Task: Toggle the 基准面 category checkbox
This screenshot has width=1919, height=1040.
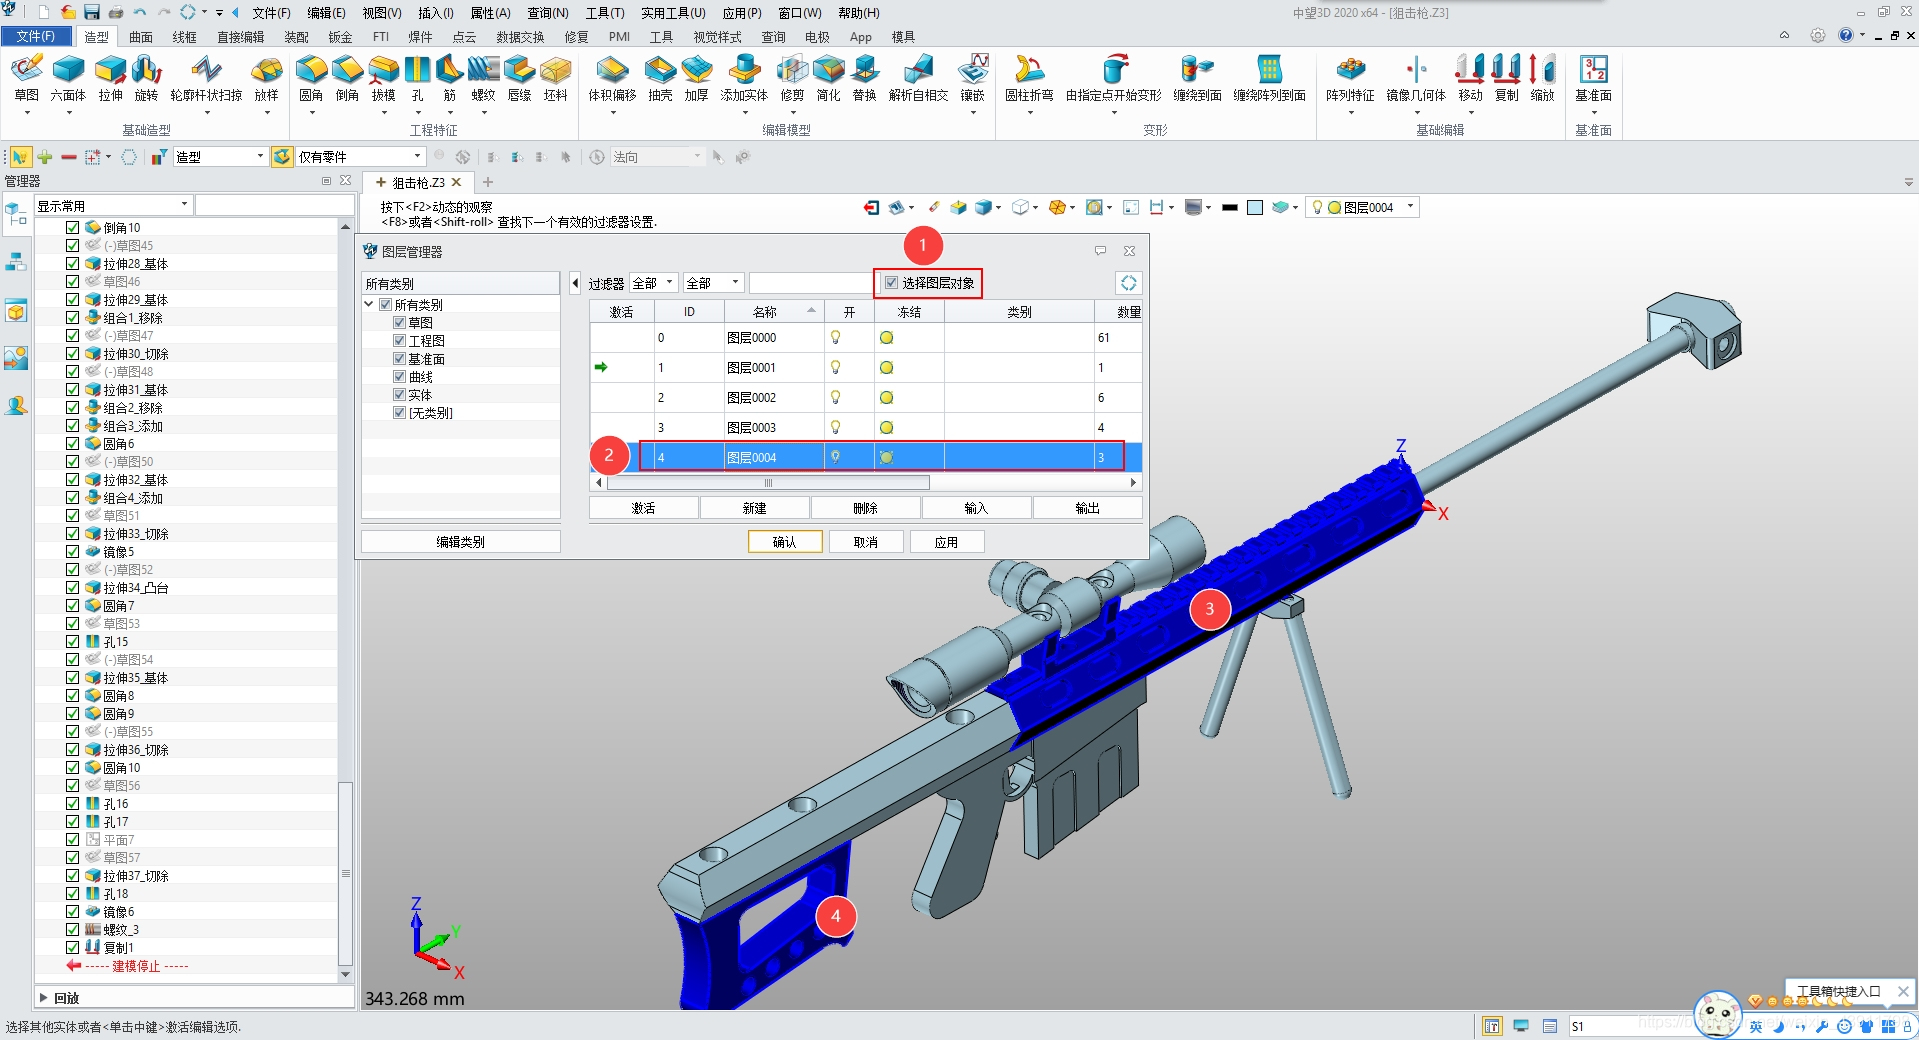Action: click(399, 359)
